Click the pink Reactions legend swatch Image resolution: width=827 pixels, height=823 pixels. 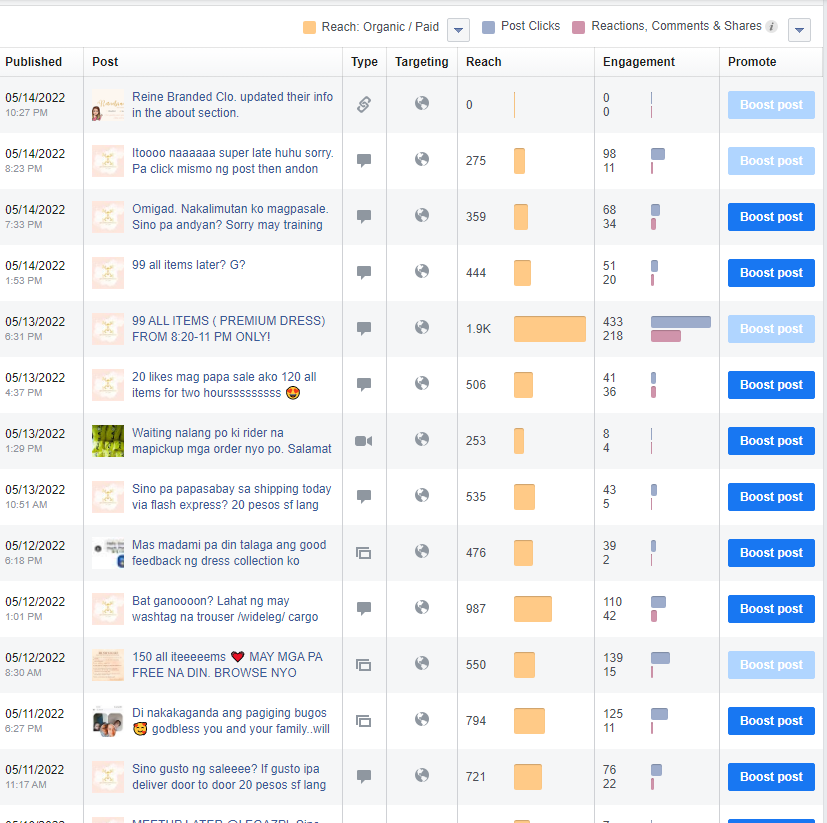pyautogui.click(x=578, y=27)
